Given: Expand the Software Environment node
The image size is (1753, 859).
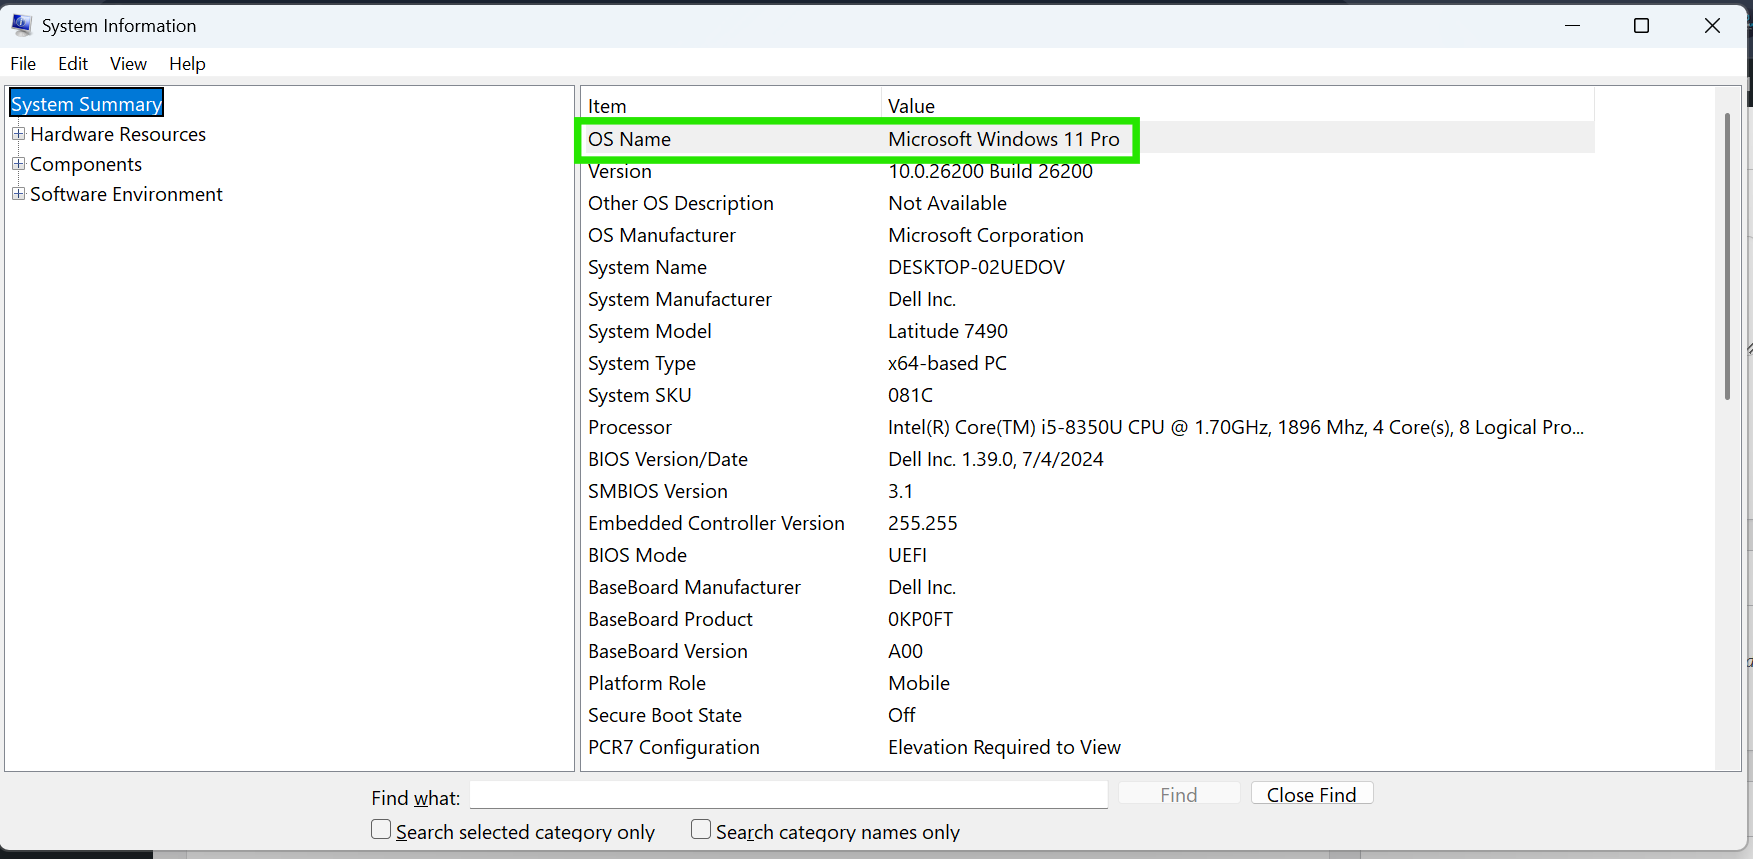Looking at the screenshot, I should tap(18, 194).
